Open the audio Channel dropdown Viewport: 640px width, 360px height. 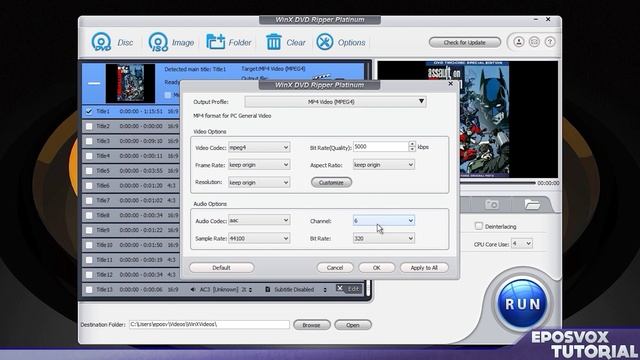click(384, 220)
